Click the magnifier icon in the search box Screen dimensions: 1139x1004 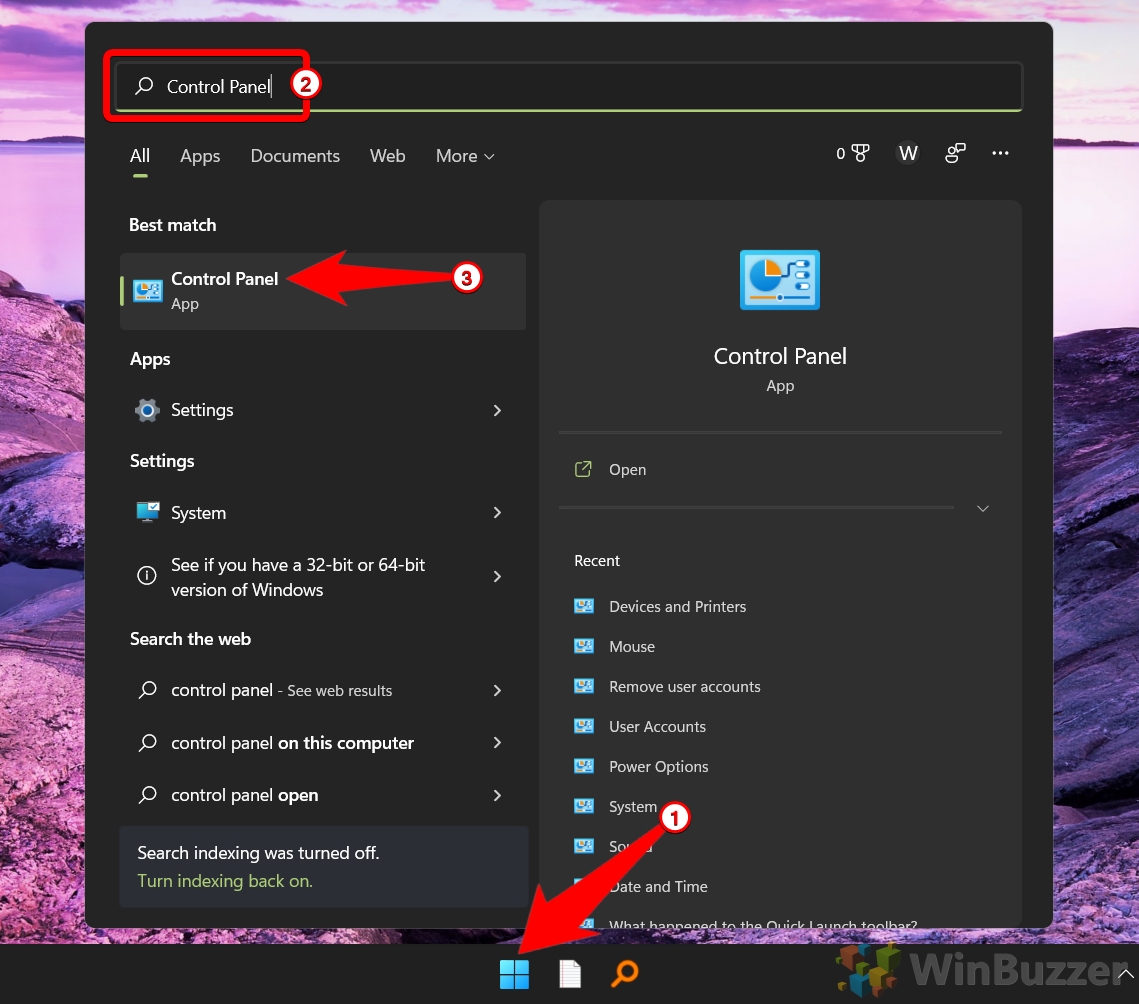[x=144, y=86]
